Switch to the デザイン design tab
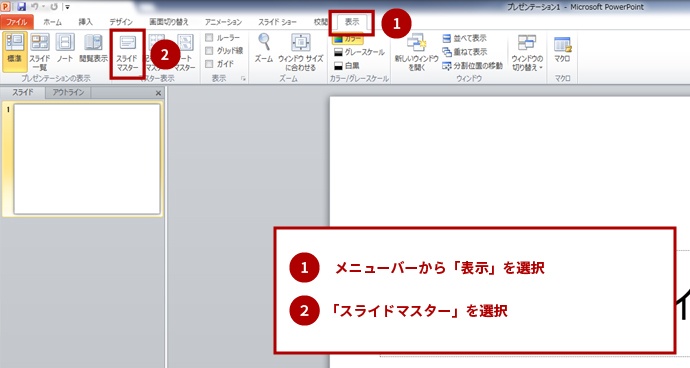Image resolution: width=690 pixels, height=368 pixels. pyautogui.click(x=121, y=22)
